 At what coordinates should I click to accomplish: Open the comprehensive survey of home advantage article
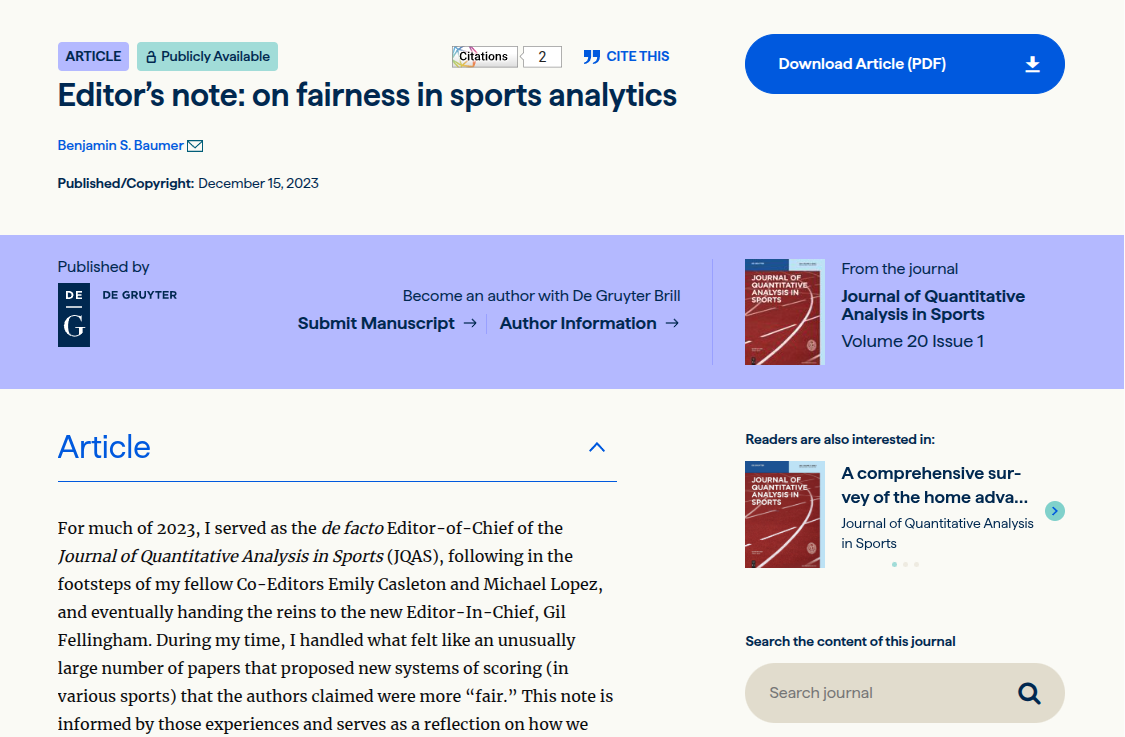point(934,485)
